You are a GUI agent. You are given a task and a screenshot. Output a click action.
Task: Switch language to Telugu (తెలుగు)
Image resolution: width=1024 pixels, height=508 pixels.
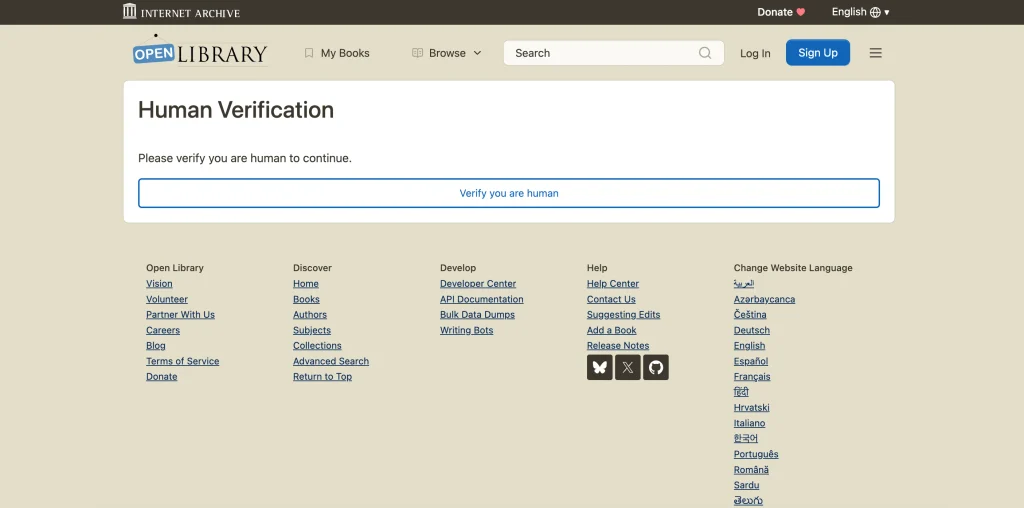click(748, 501)
